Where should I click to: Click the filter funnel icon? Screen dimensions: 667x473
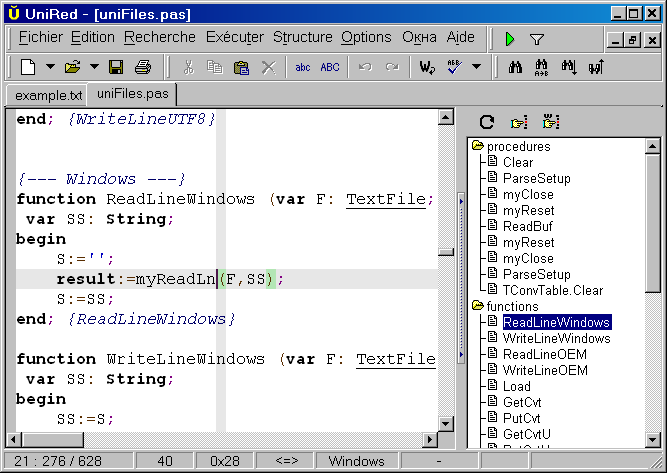537,39
